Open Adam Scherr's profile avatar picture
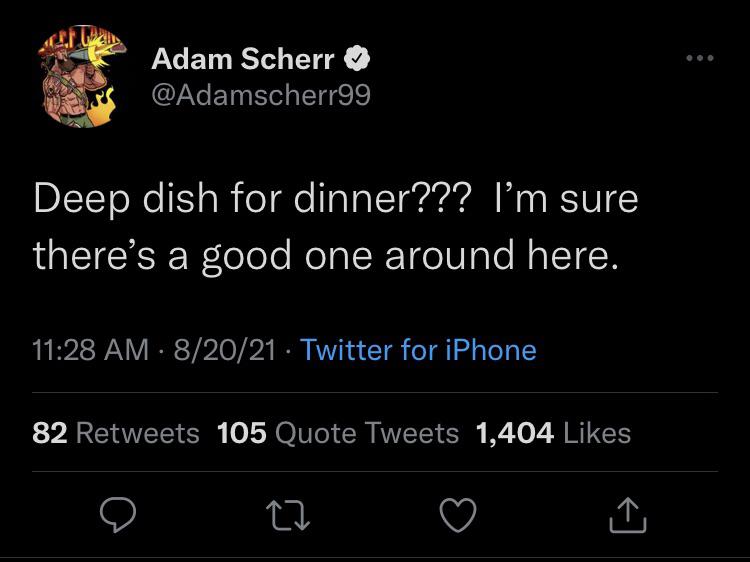Image resolution: width=750 pixels, height=562 pixels. [x=81, y=77]
